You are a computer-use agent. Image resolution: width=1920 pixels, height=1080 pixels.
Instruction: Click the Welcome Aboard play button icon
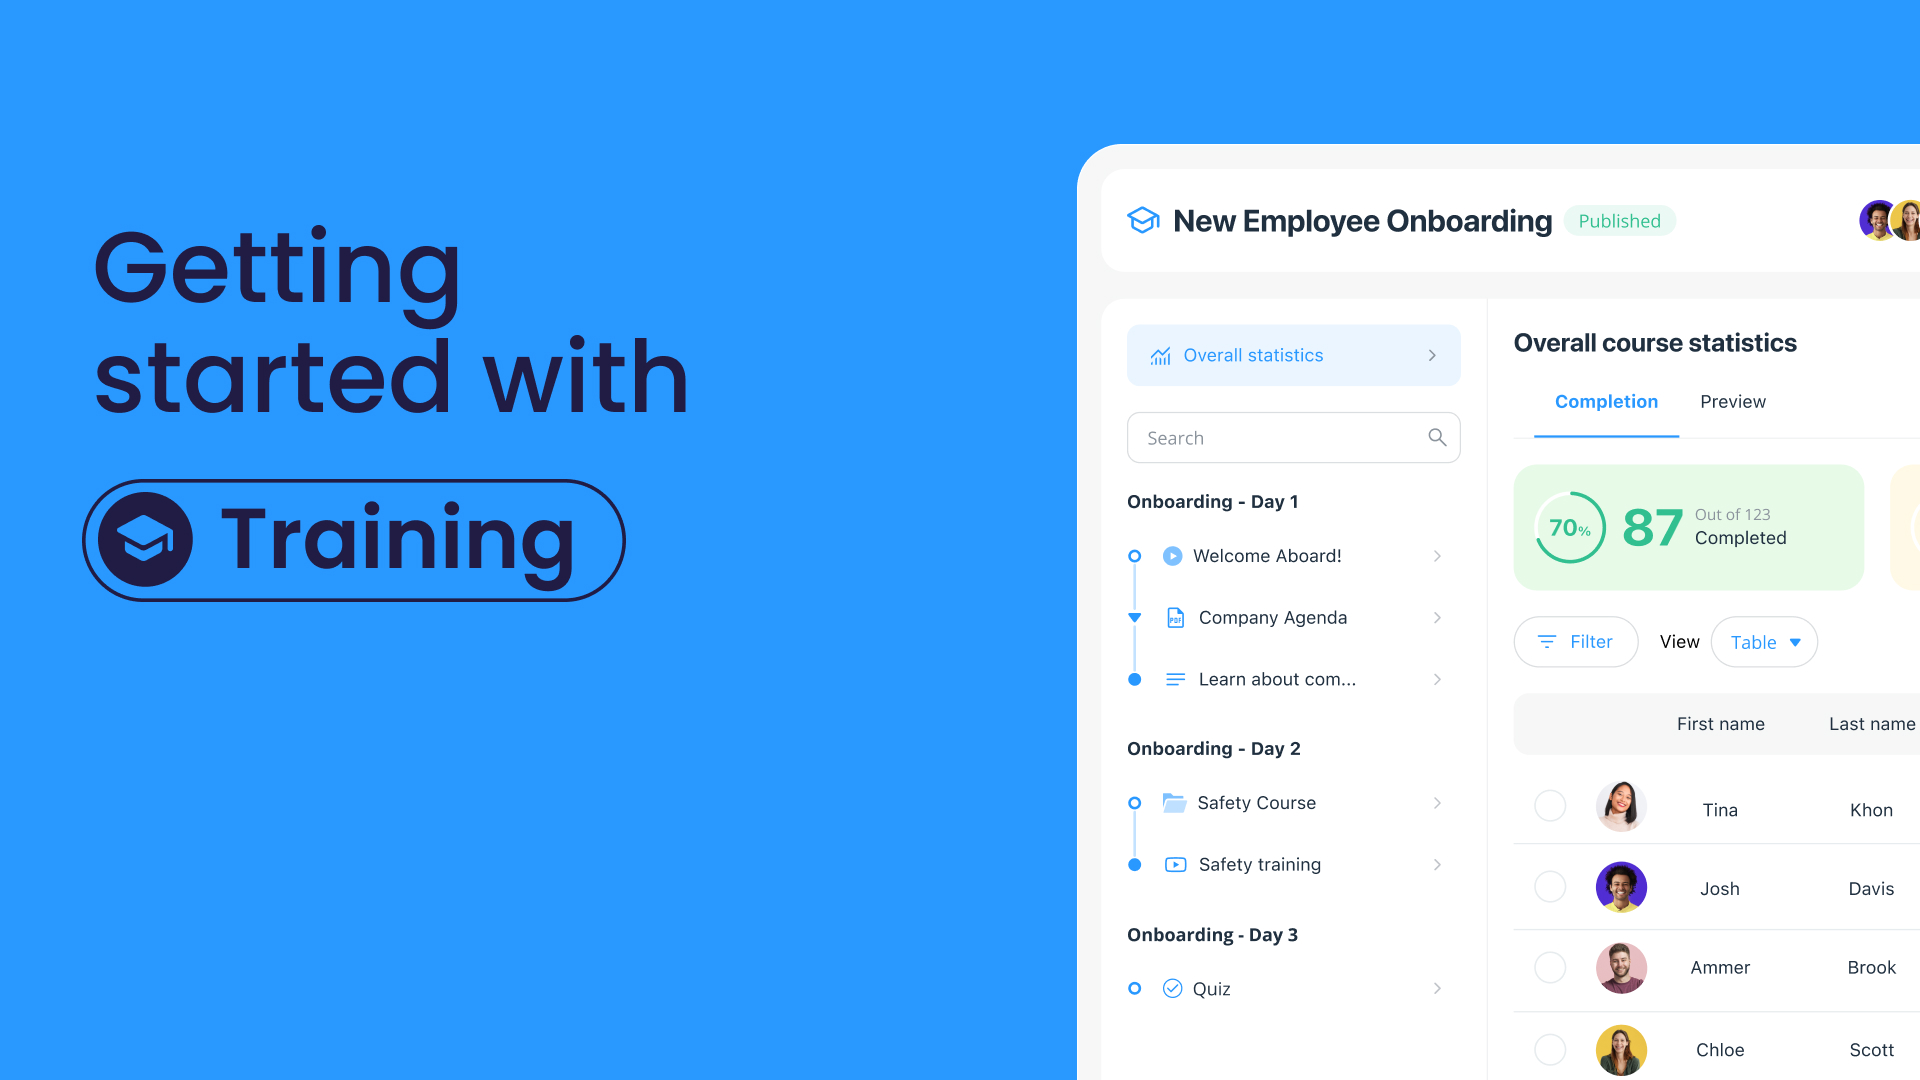[x=1172, y=555]
